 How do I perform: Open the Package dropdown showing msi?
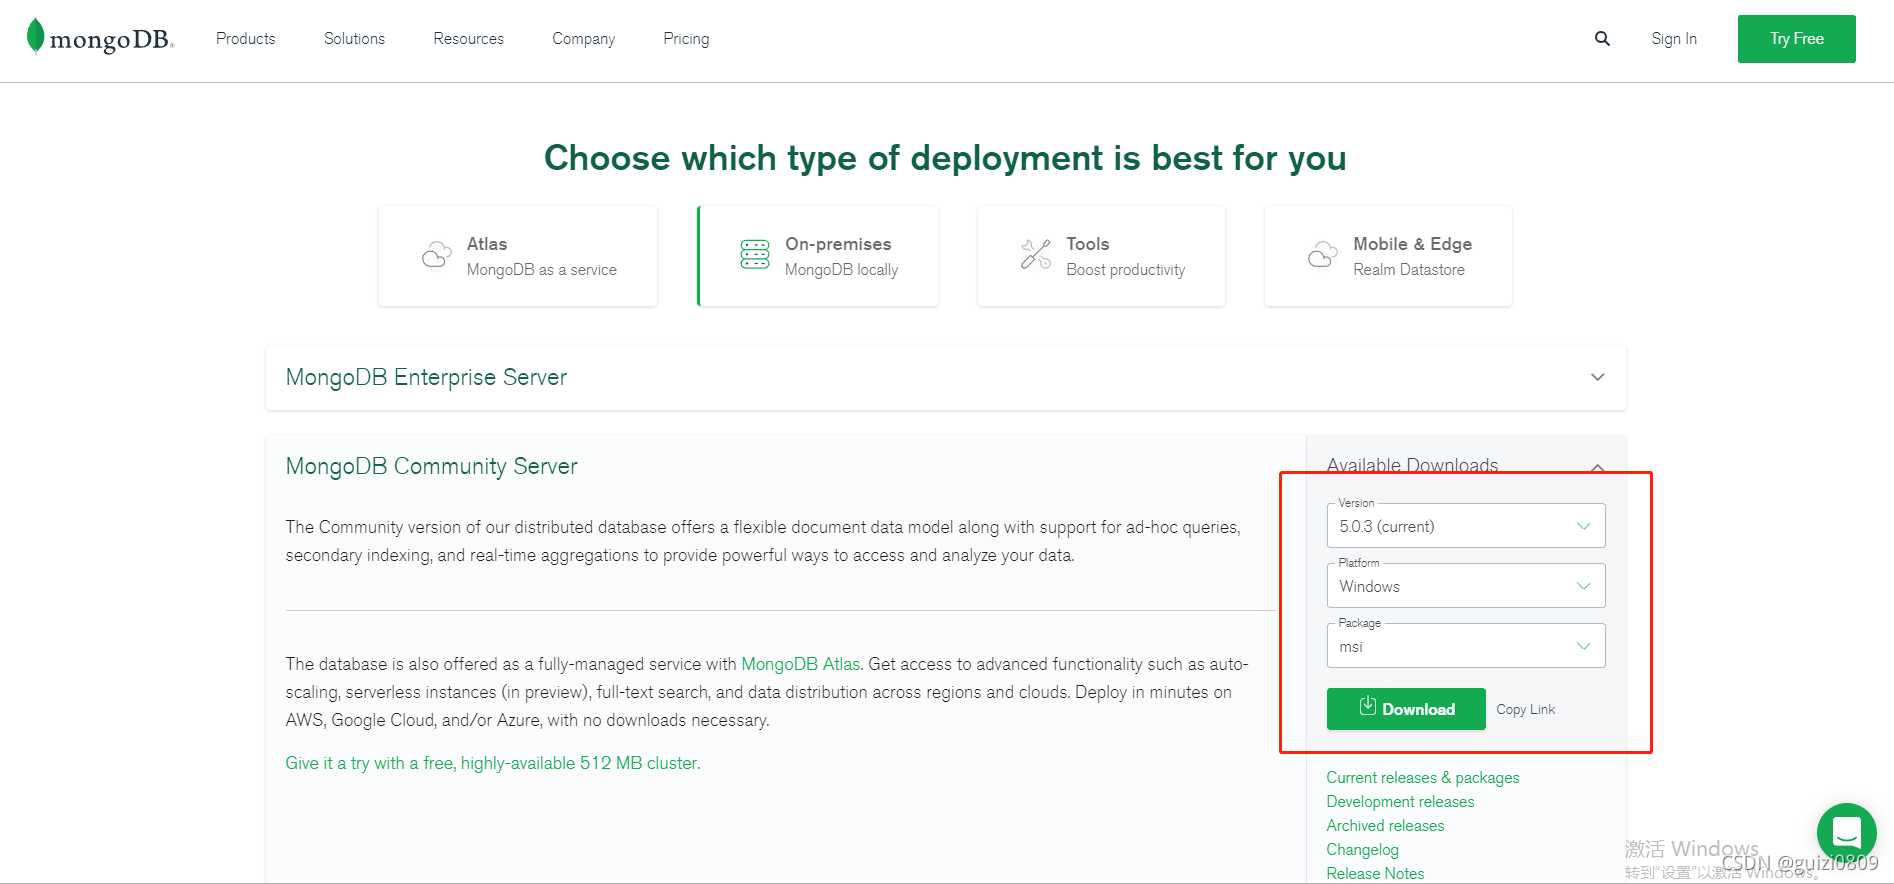pos(1466,646)
